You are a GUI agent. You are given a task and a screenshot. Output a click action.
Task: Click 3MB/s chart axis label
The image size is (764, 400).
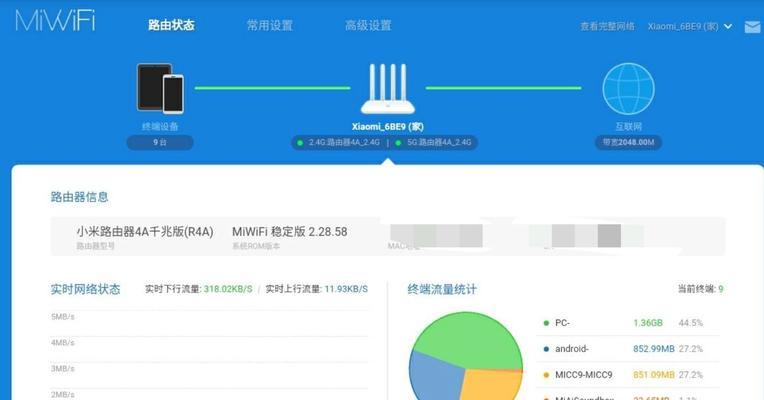[62, 368]
